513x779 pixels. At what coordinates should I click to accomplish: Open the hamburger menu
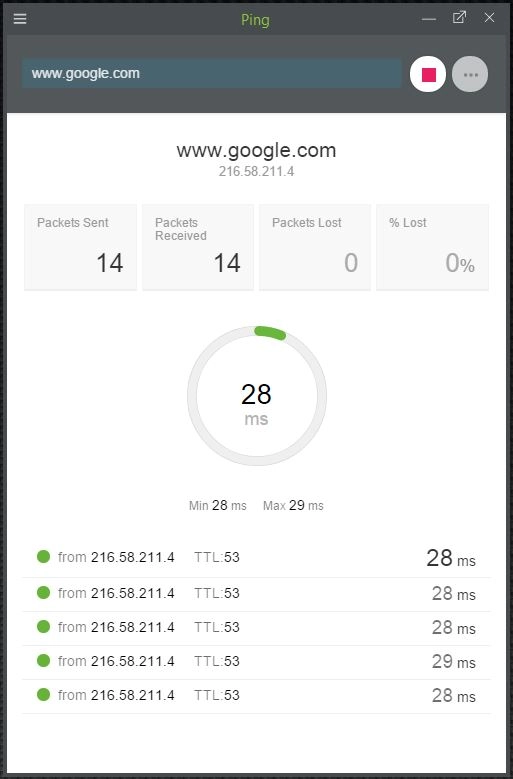pyautogui.click(x=20, y=19)
